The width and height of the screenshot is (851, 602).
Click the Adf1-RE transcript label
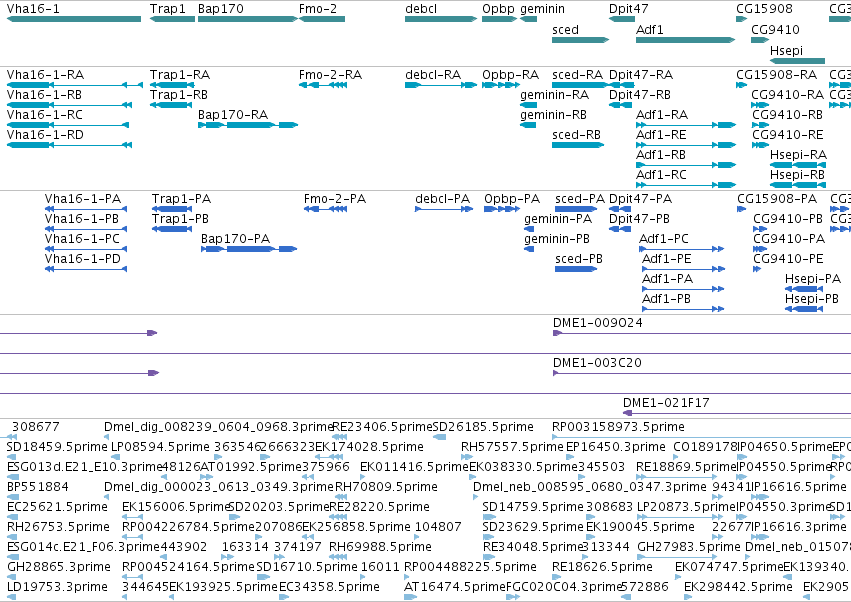pyautogui.click(x=661, y=135)
